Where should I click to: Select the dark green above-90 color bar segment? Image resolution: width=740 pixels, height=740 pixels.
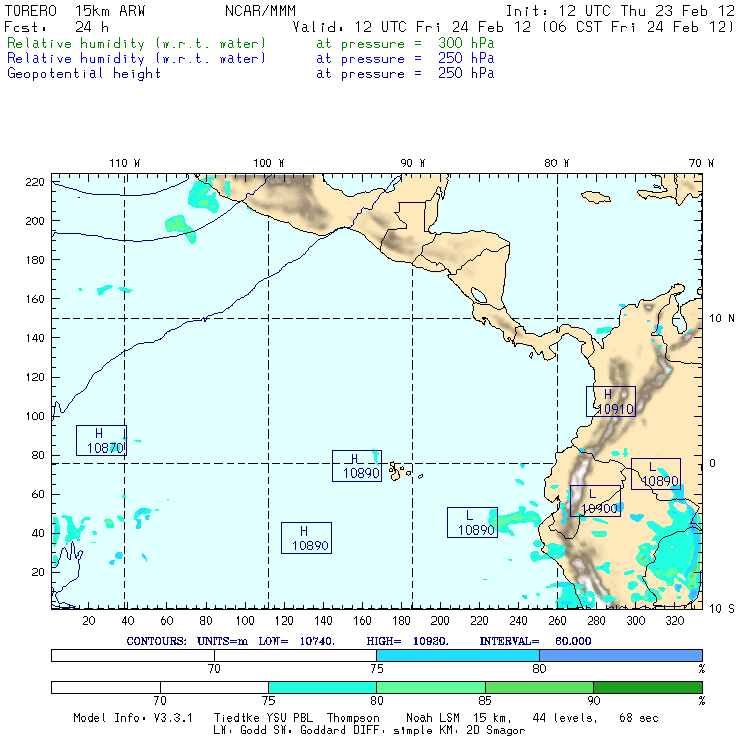click(648, 687)
